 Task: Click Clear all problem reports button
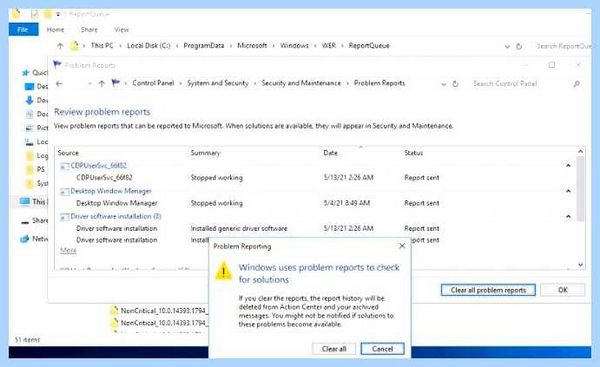[488, 290]
